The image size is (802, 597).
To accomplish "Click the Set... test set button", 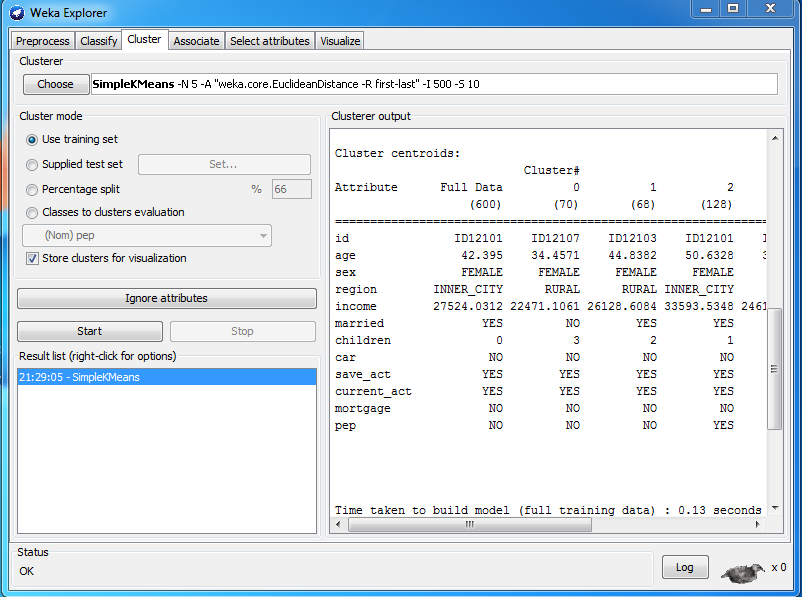I will tap(224, 164).
